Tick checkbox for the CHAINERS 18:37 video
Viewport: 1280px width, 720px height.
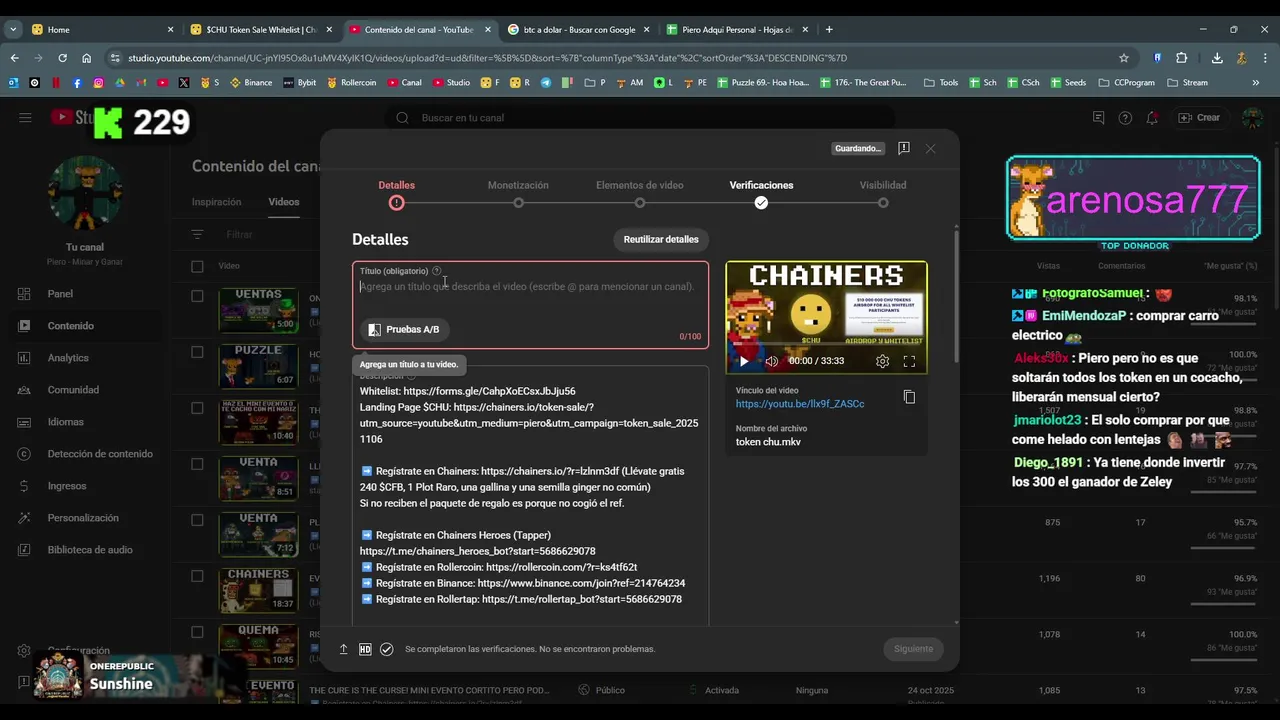(197, 576)
